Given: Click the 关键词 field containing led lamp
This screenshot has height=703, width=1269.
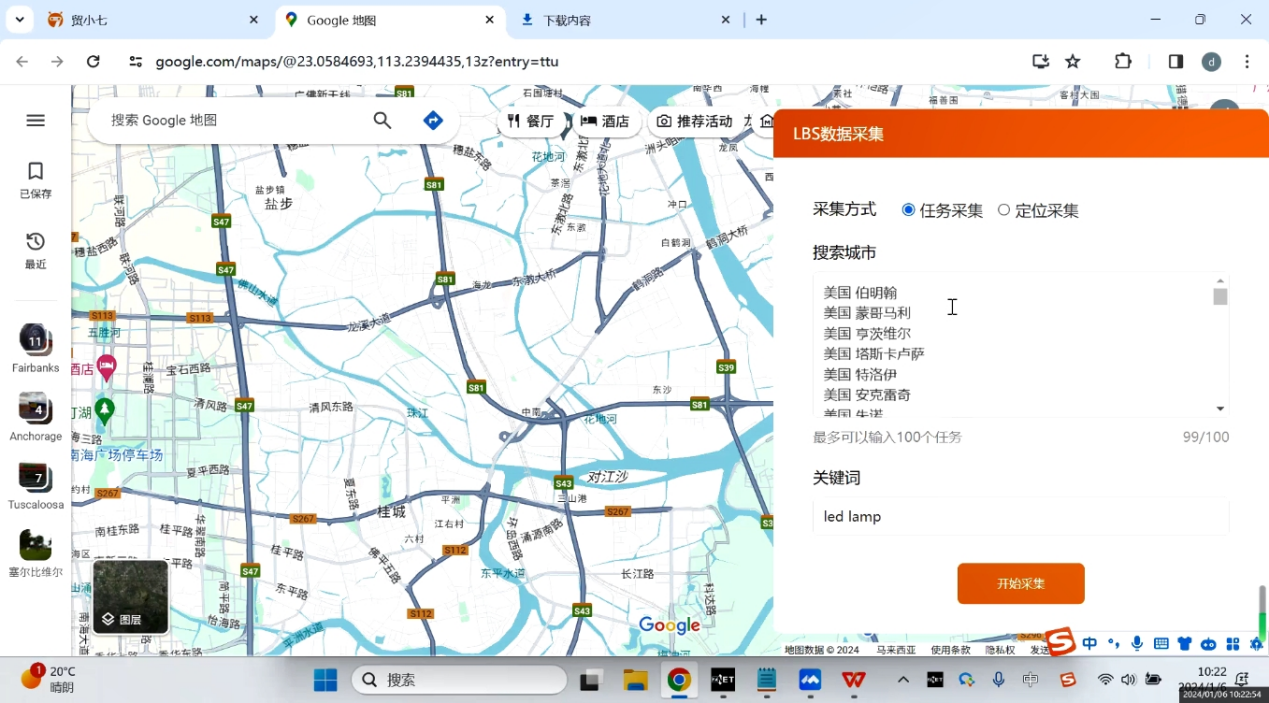Looking at the screenshot, I should click(1020, 516).
